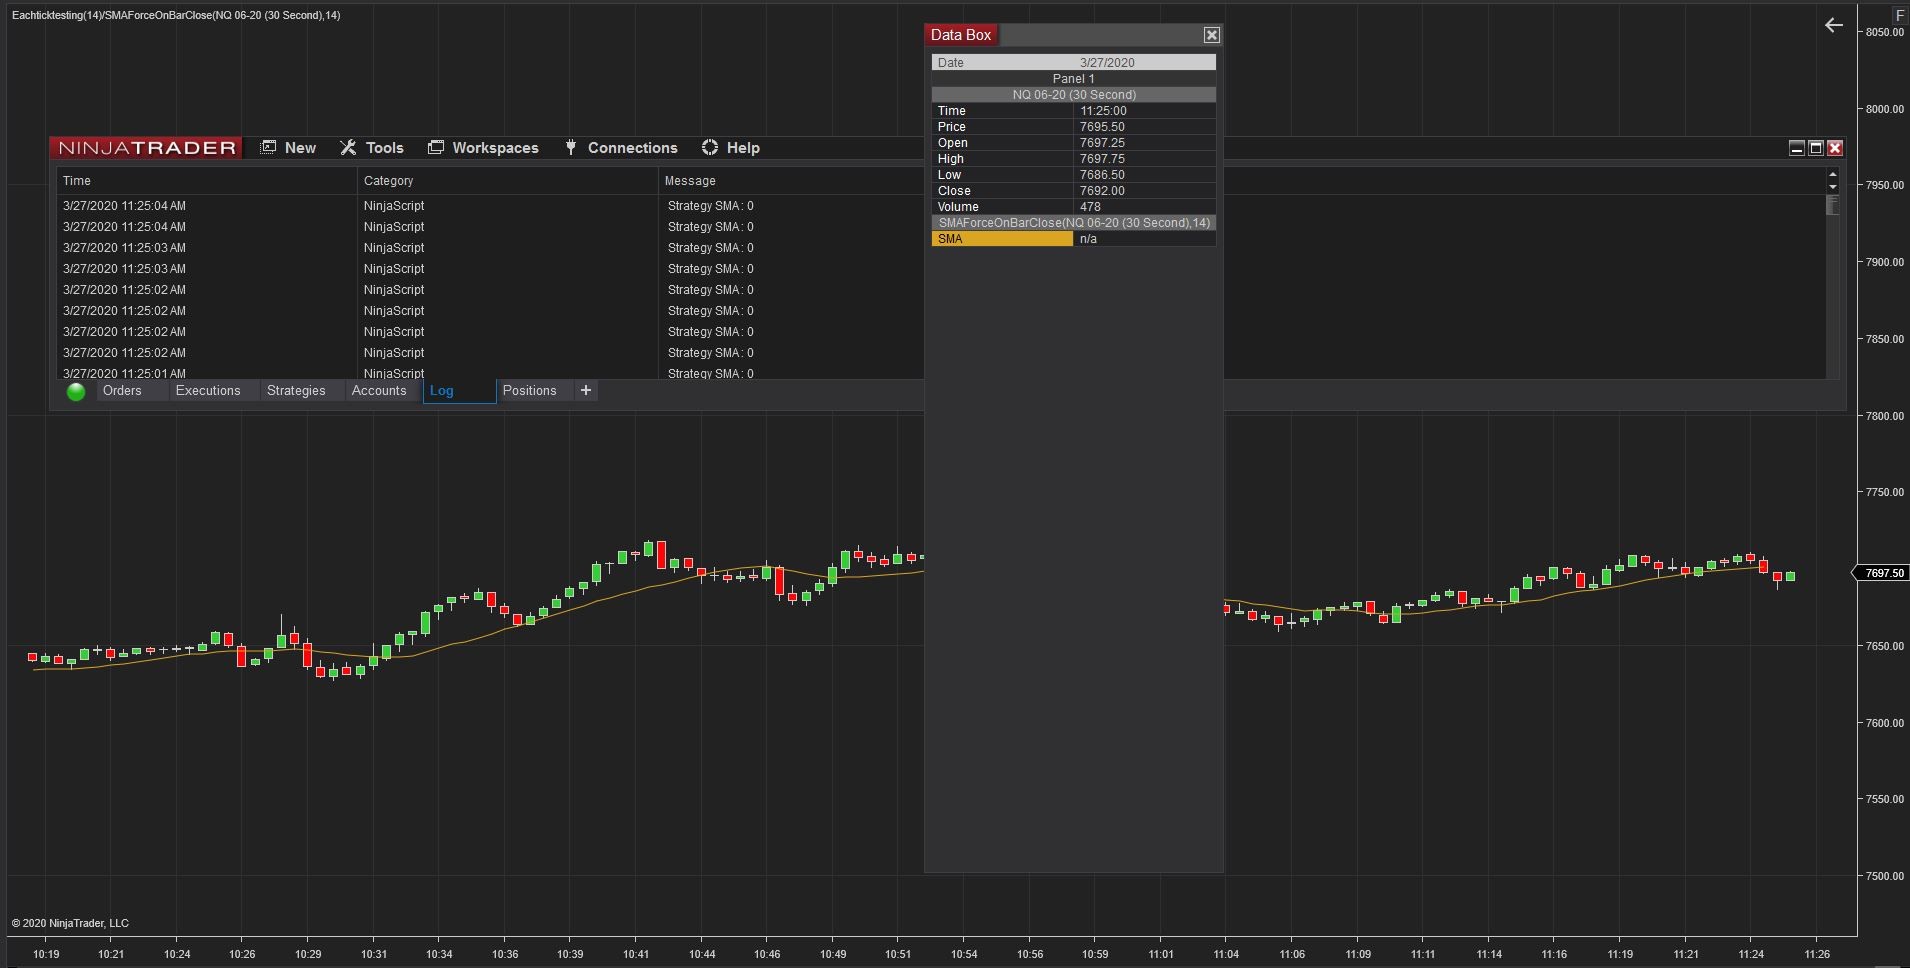The image size is (1910, 968).
Task: Click the Panel 1 row in Data Box
Action: point(1074,79)
